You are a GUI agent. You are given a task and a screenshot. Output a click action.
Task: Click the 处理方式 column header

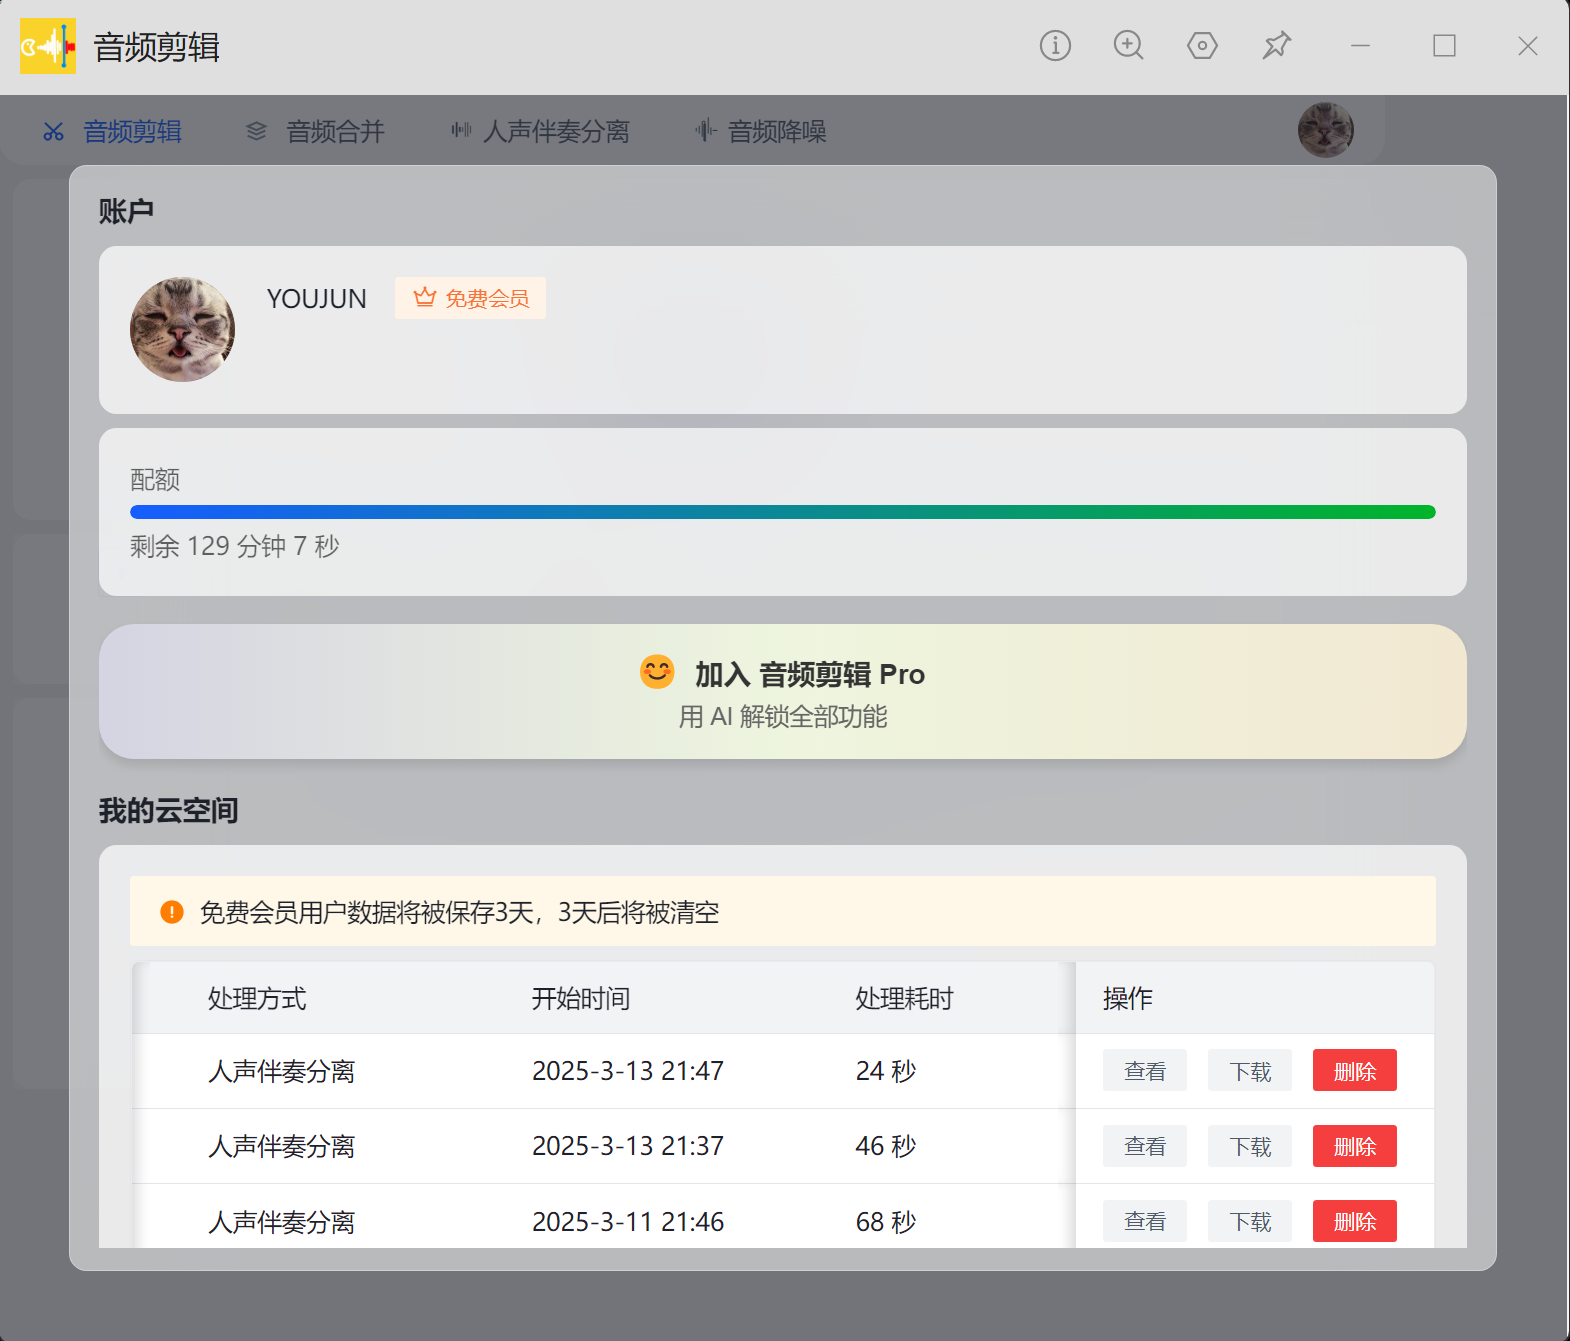click(257, 998)
